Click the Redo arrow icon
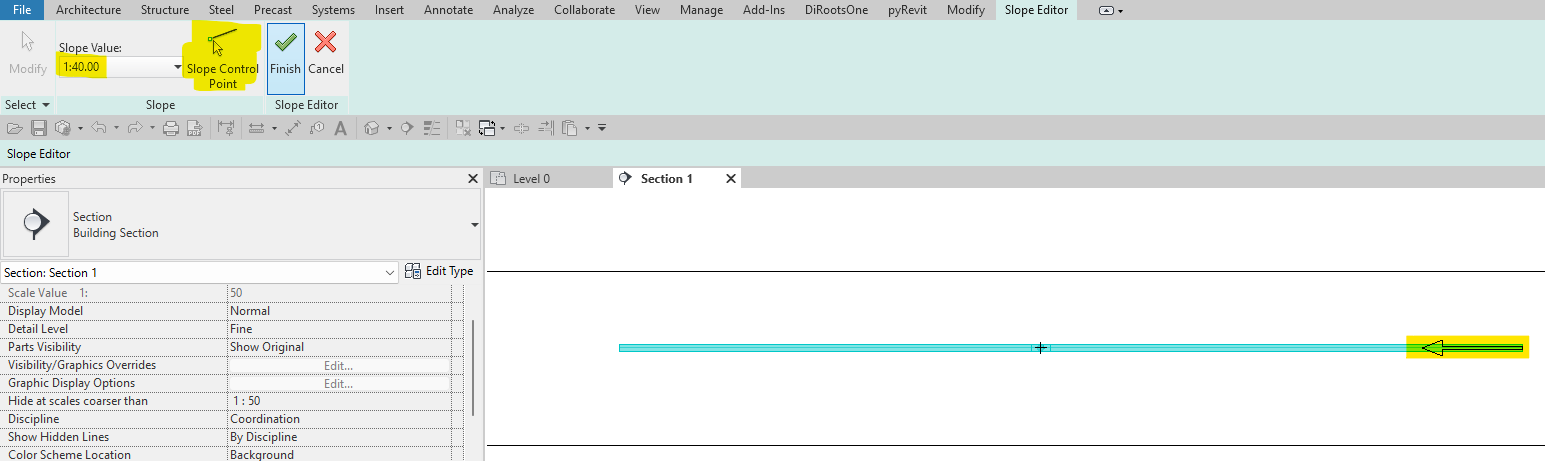Screen dimensions: 1545x461 click(x=135, y=128)
